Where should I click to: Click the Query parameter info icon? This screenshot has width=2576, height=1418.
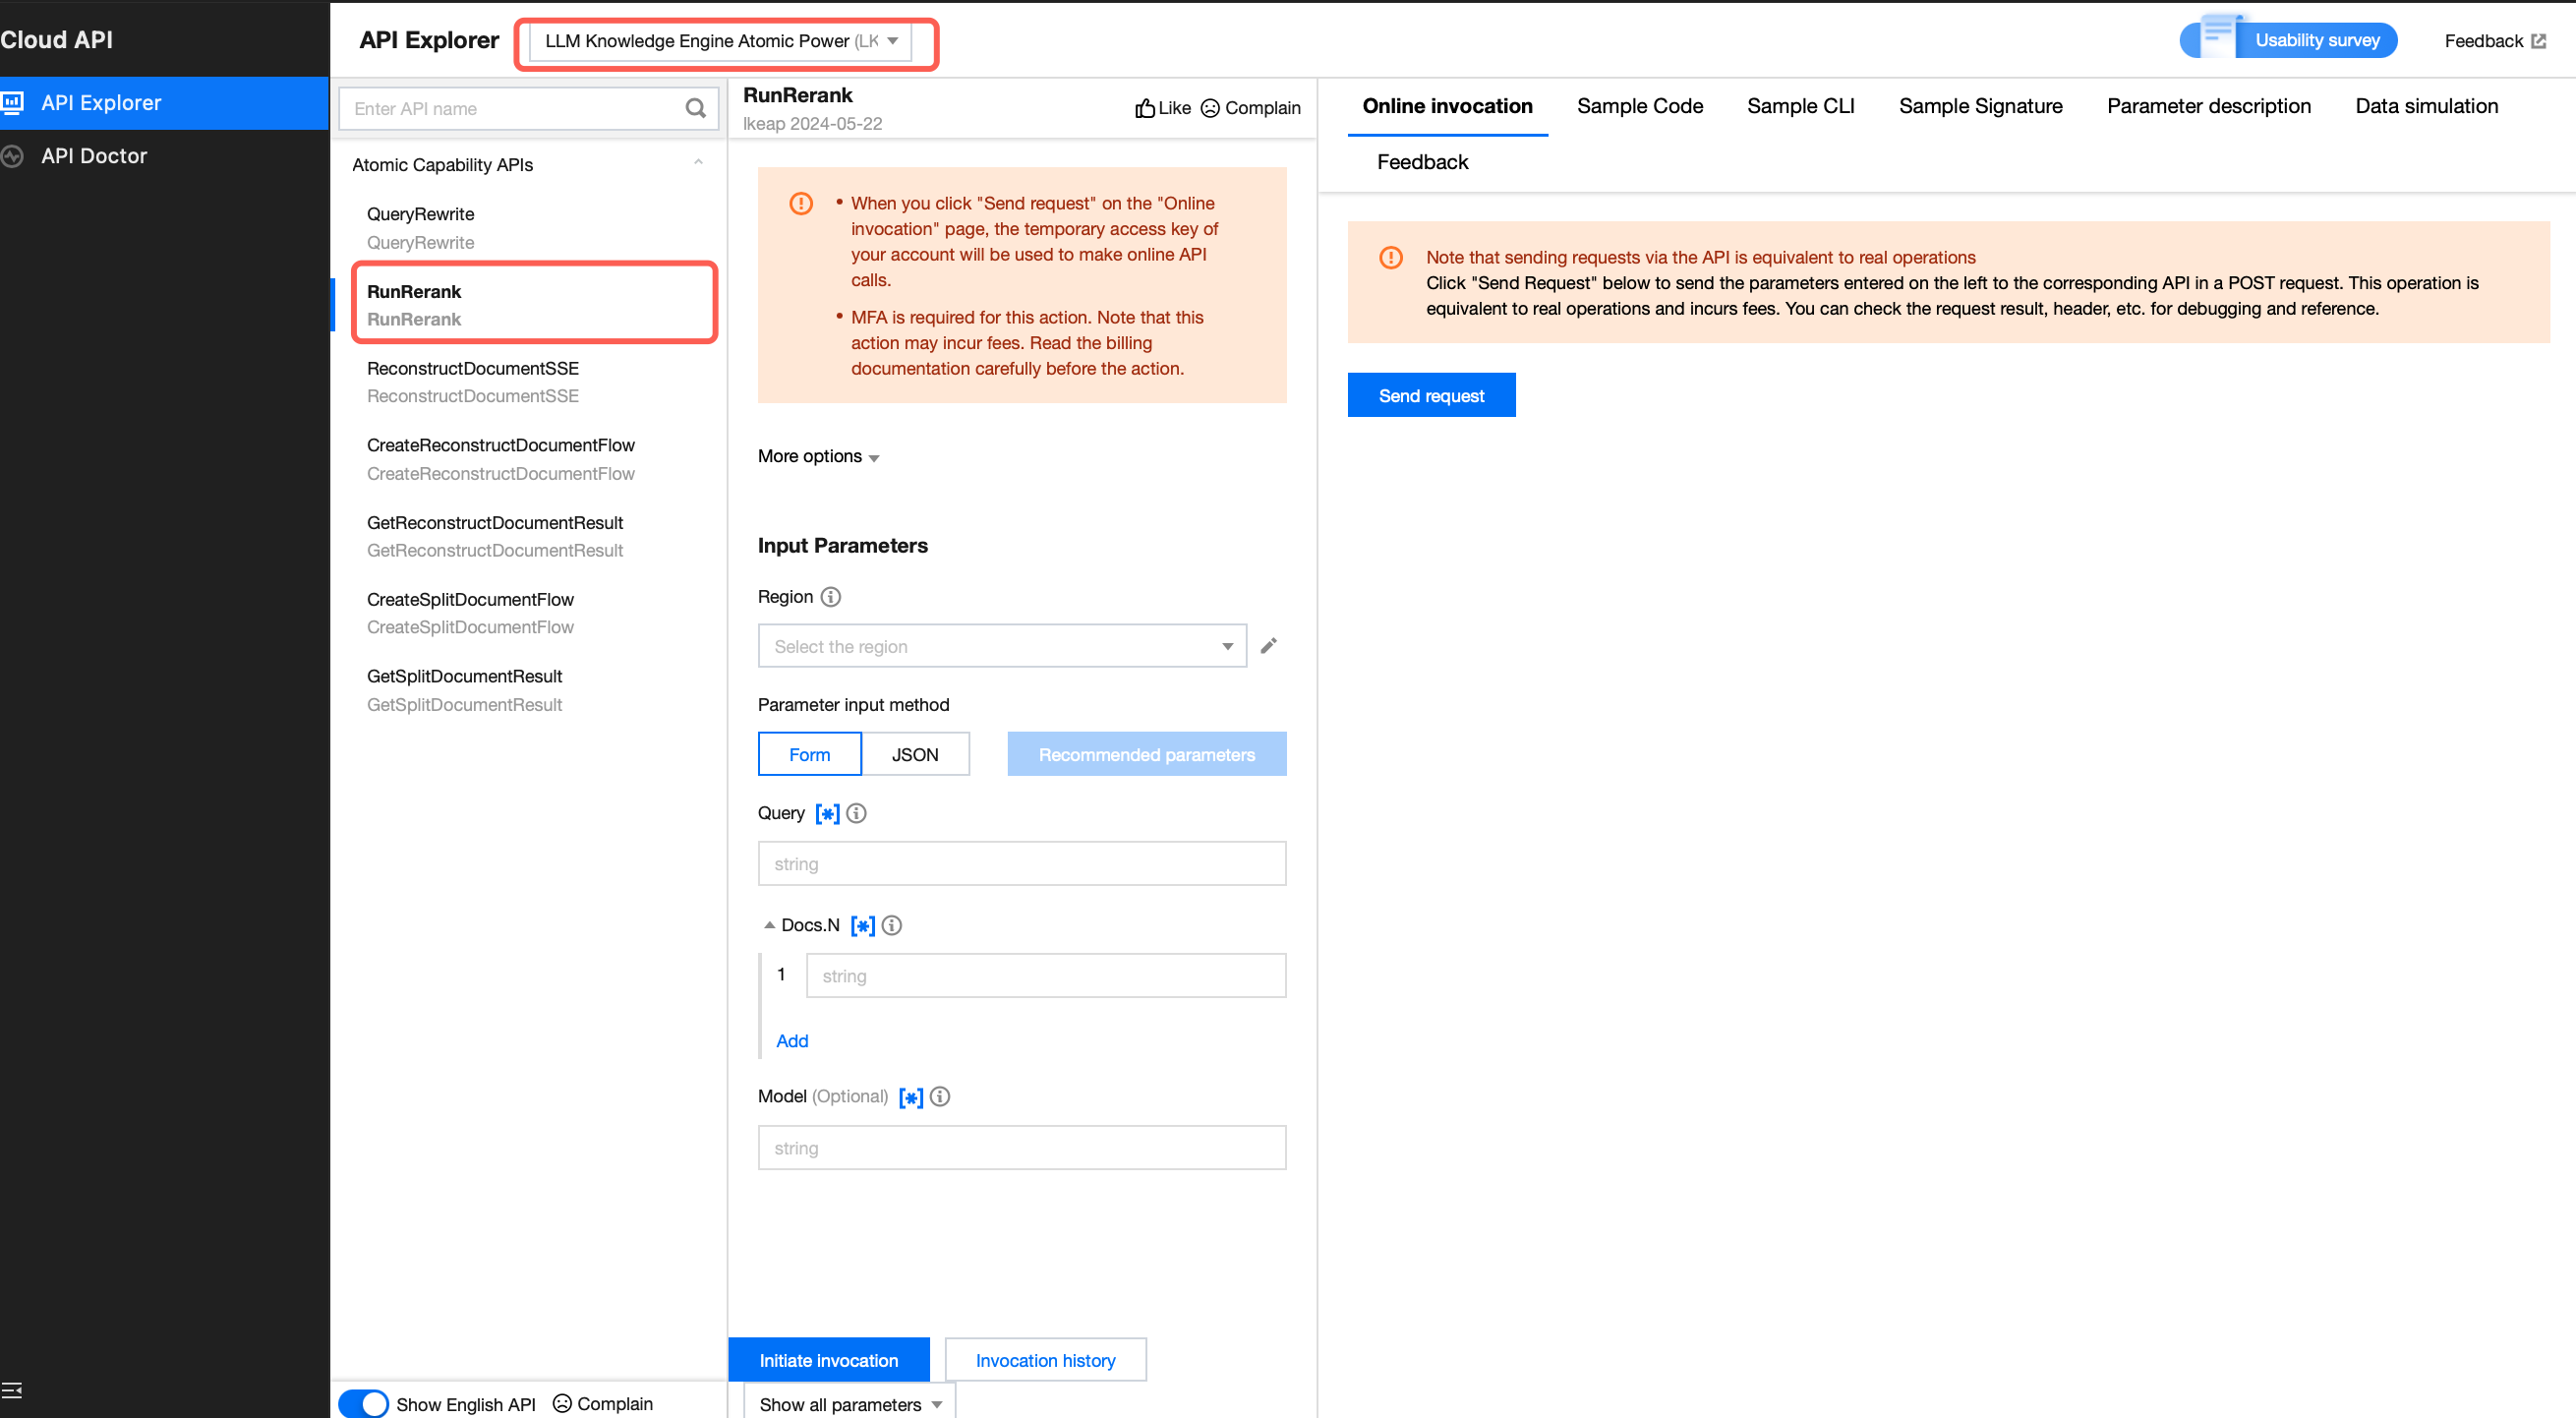coord(856,813)
